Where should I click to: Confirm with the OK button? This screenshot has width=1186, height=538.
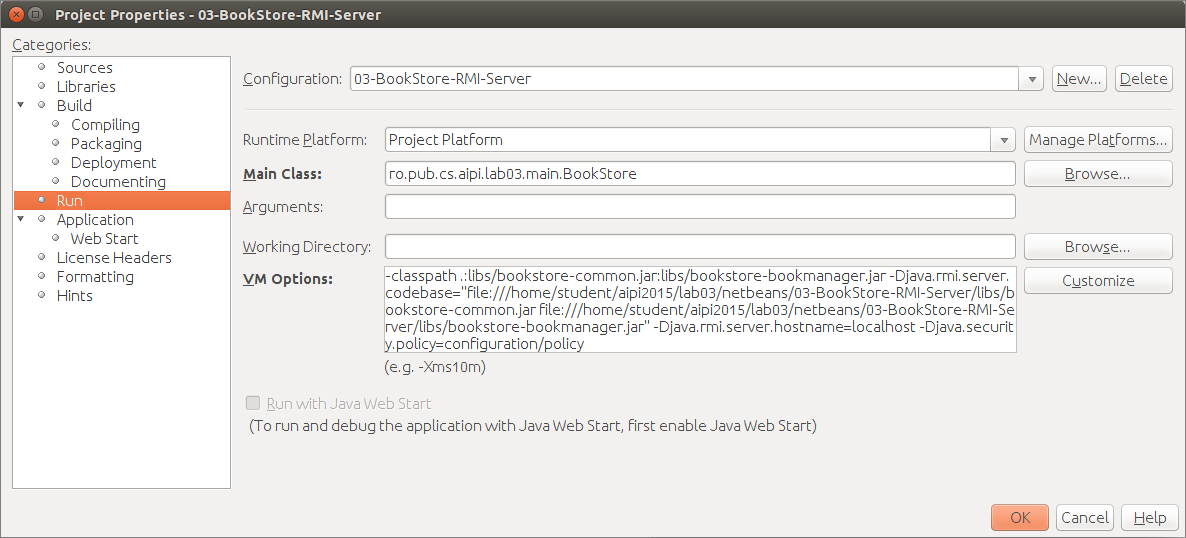1020,518
